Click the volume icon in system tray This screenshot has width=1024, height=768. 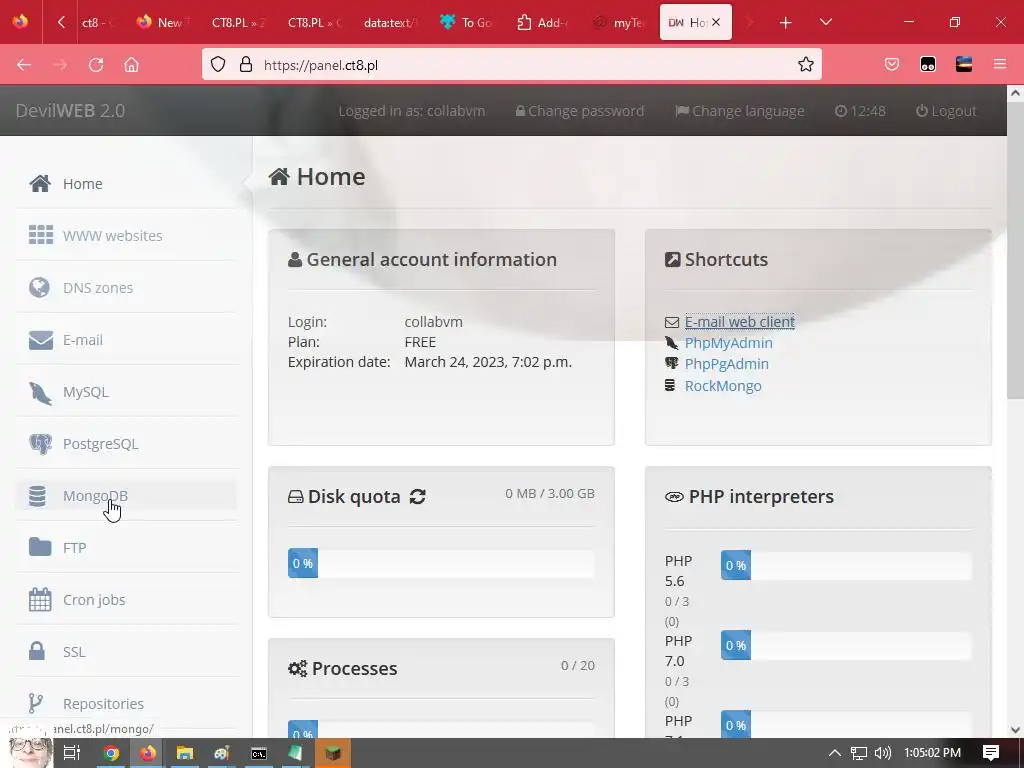tap(882, 753)
